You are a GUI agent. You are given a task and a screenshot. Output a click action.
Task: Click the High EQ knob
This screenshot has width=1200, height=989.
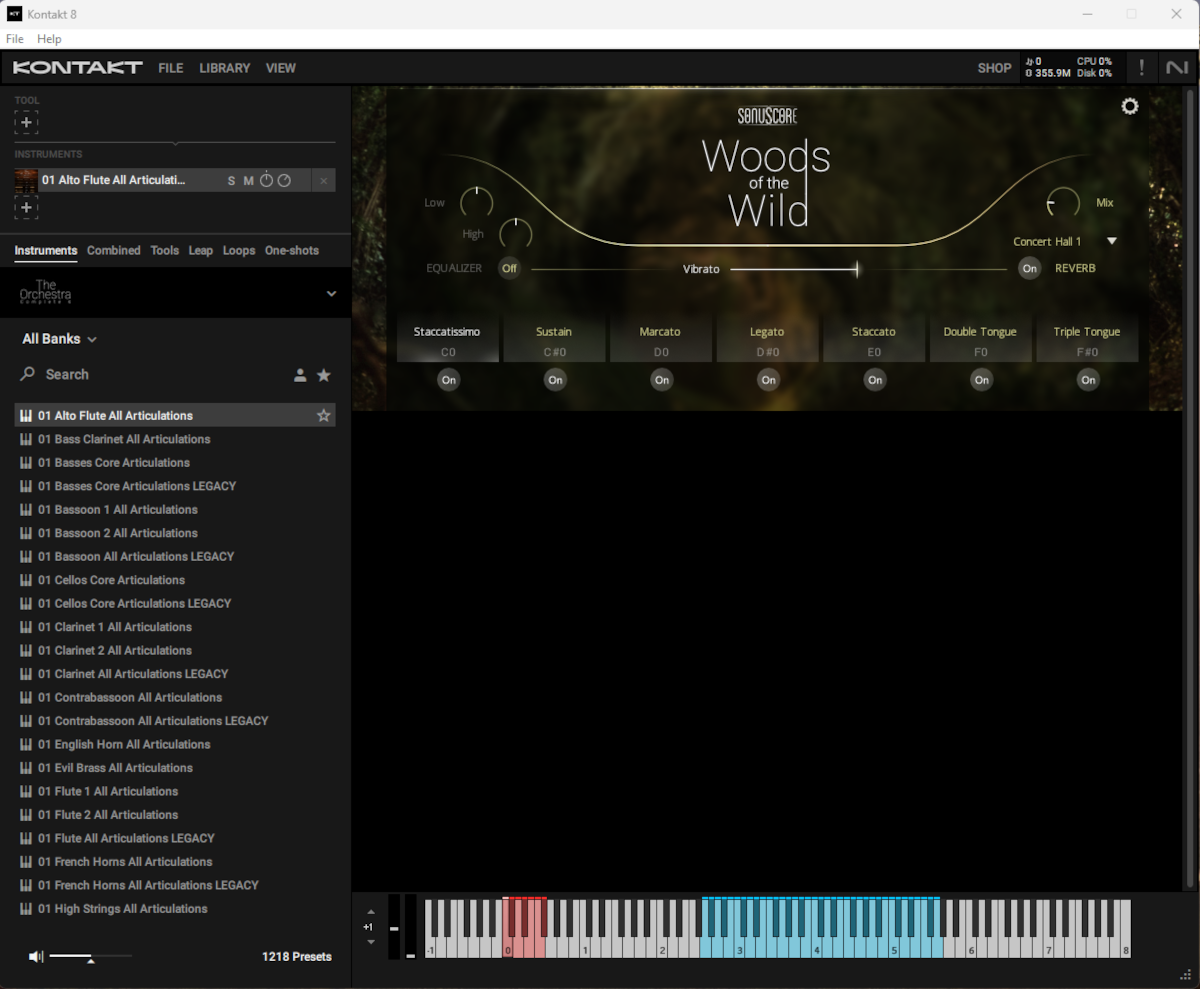tap(515, 234)
